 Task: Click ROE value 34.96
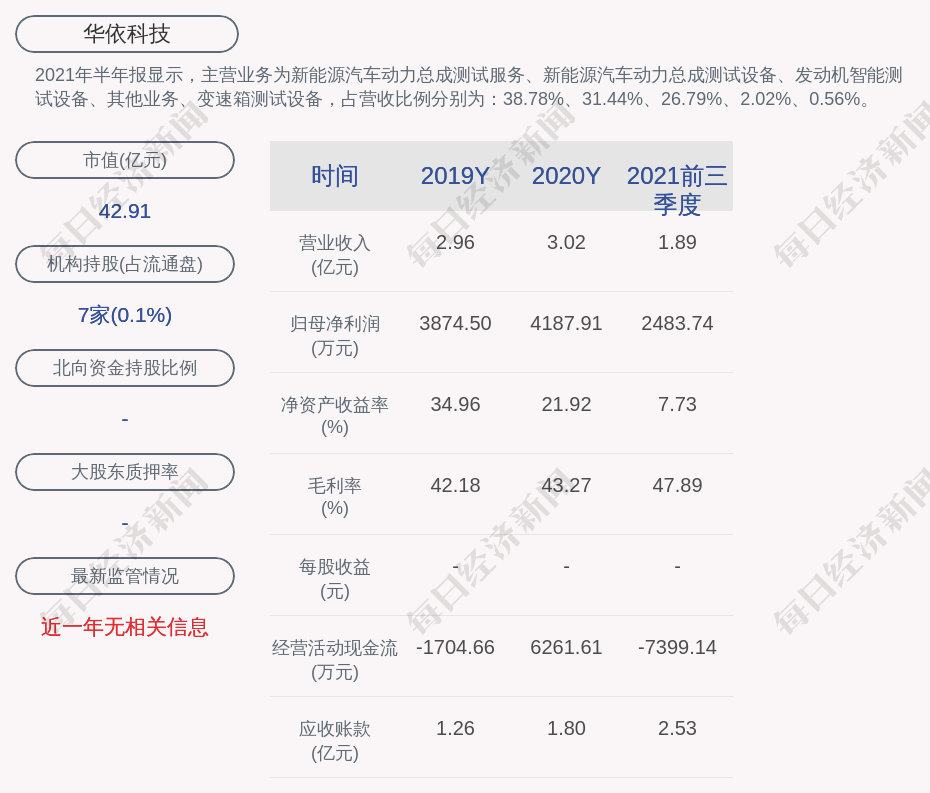455,405
